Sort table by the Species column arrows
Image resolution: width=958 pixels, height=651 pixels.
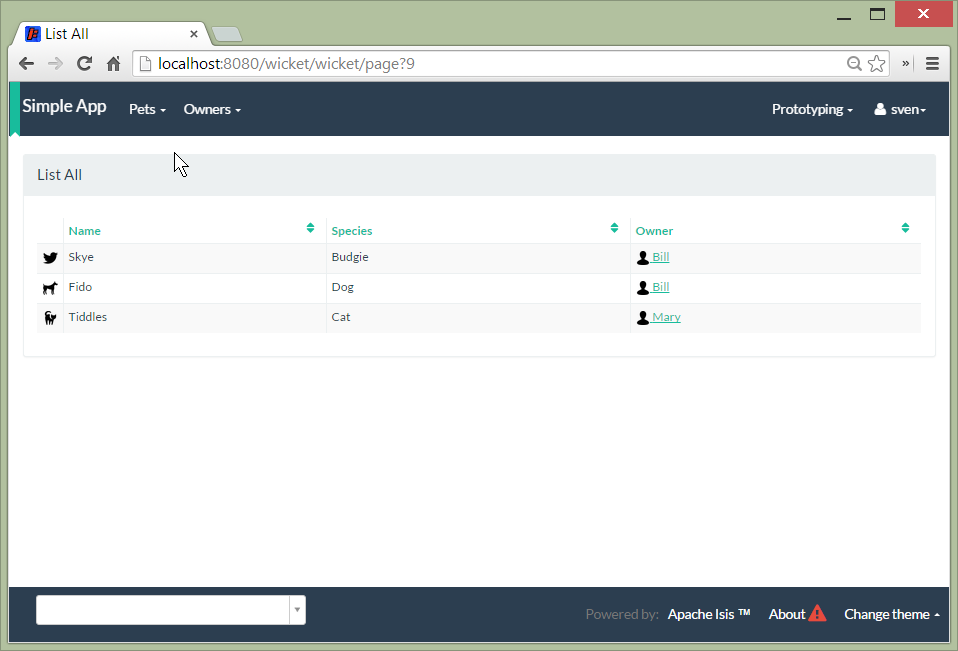614,228
